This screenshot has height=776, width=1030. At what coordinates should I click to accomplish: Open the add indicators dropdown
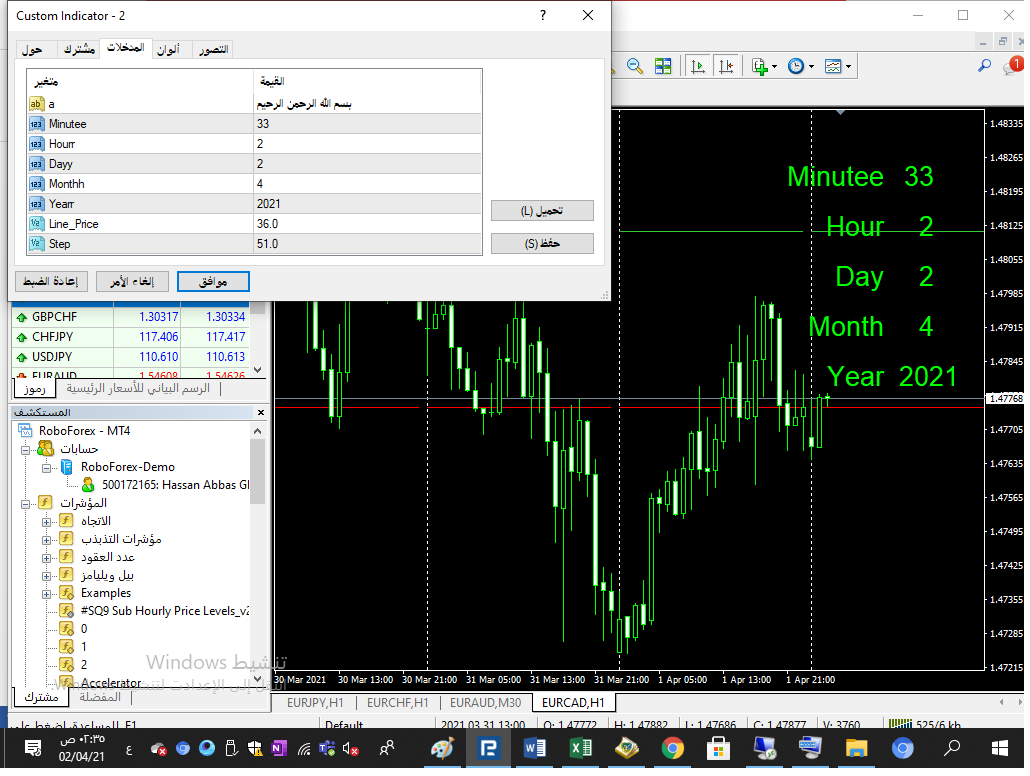[763, 66]
